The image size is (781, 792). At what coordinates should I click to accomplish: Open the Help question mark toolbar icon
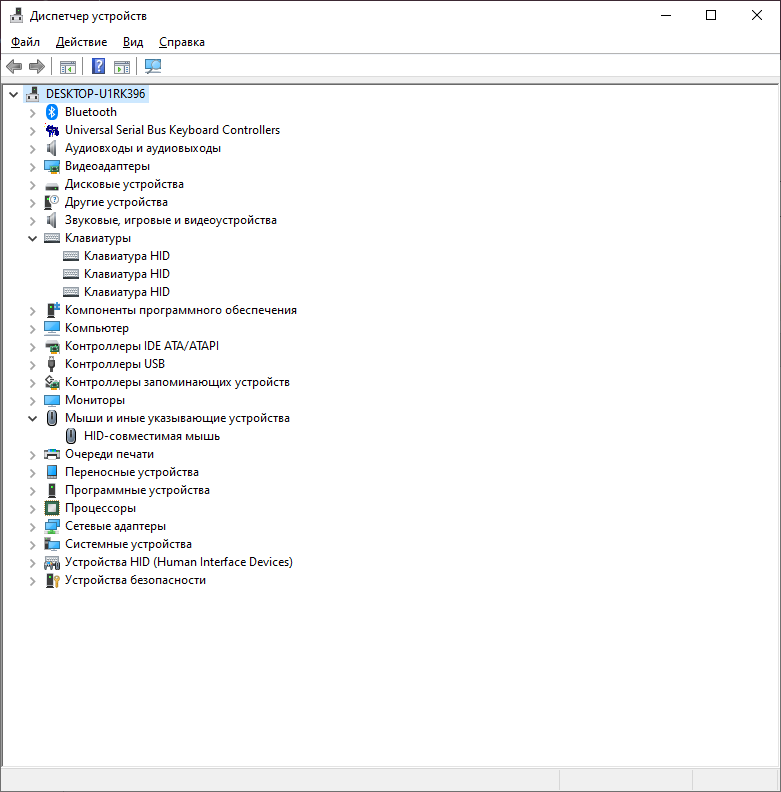[x=99, y=66]
